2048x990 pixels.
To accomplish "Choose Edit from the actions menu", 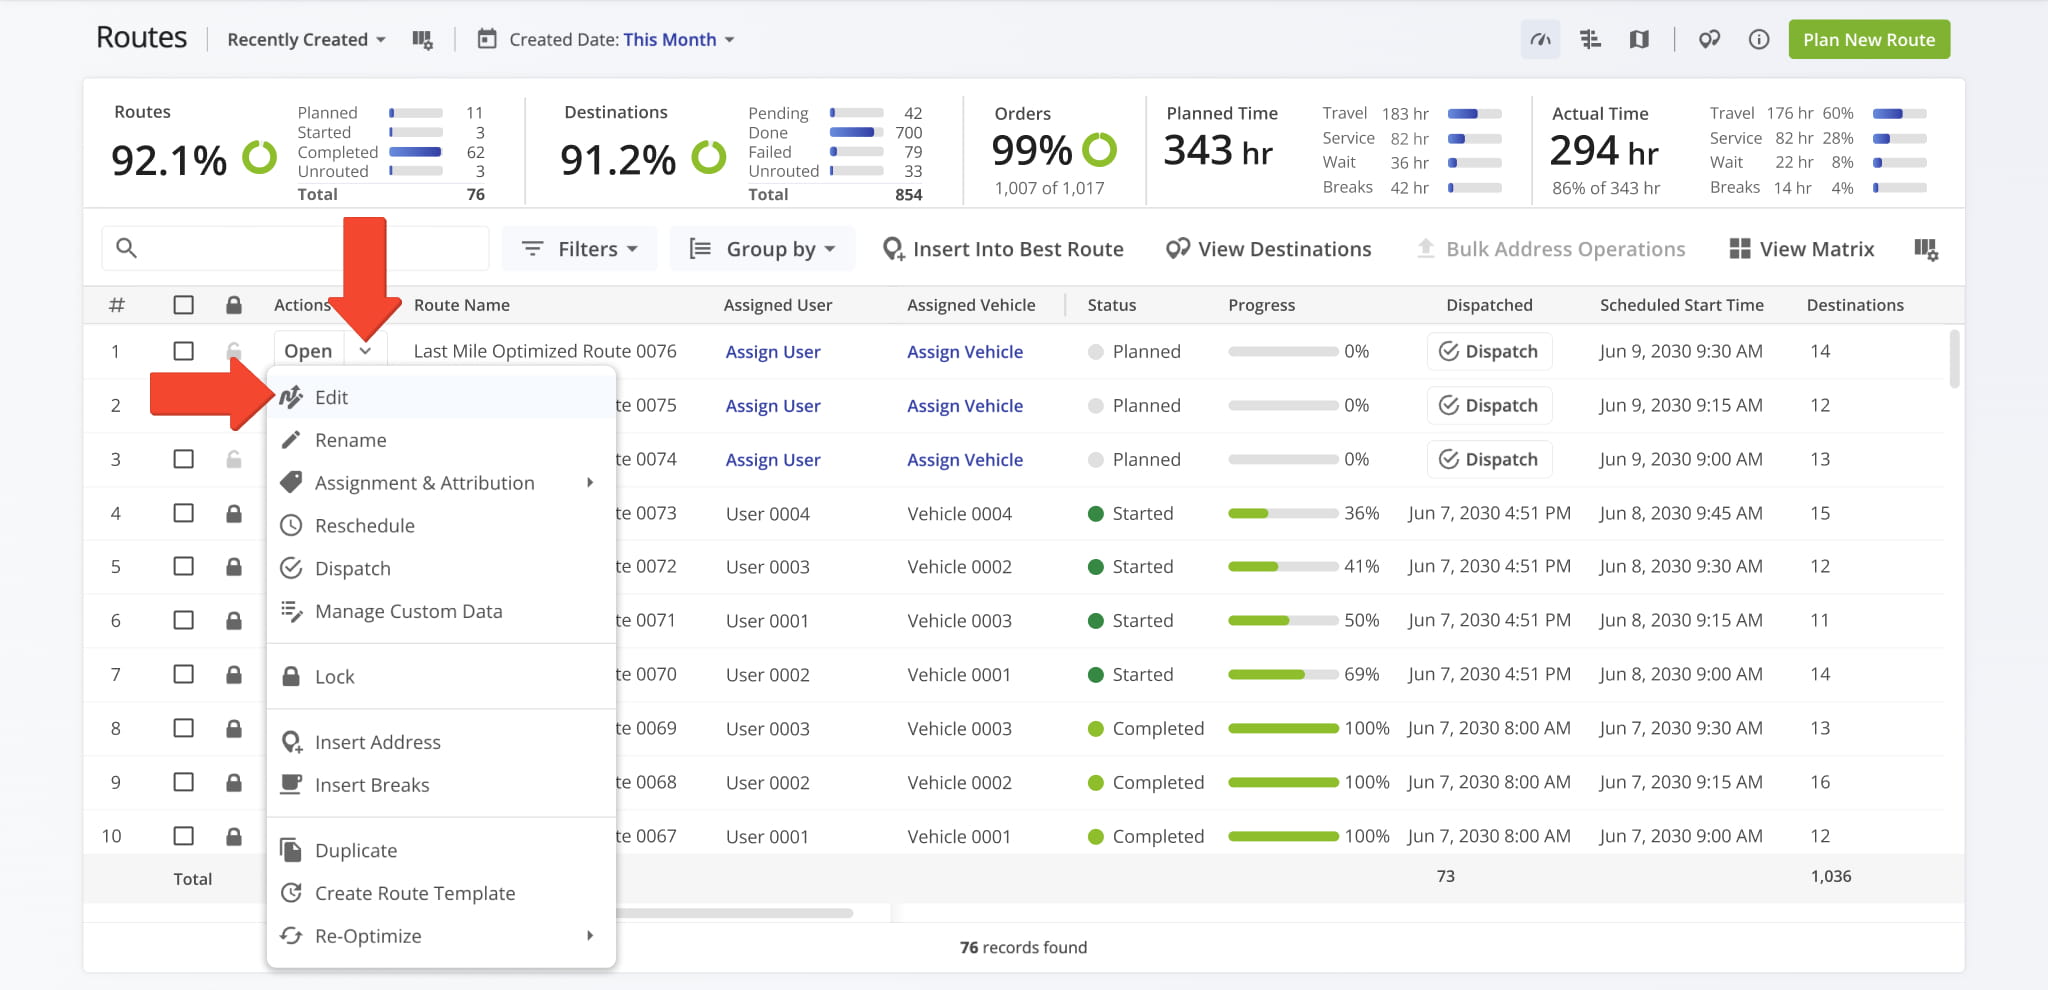I will tap(441, 397).
